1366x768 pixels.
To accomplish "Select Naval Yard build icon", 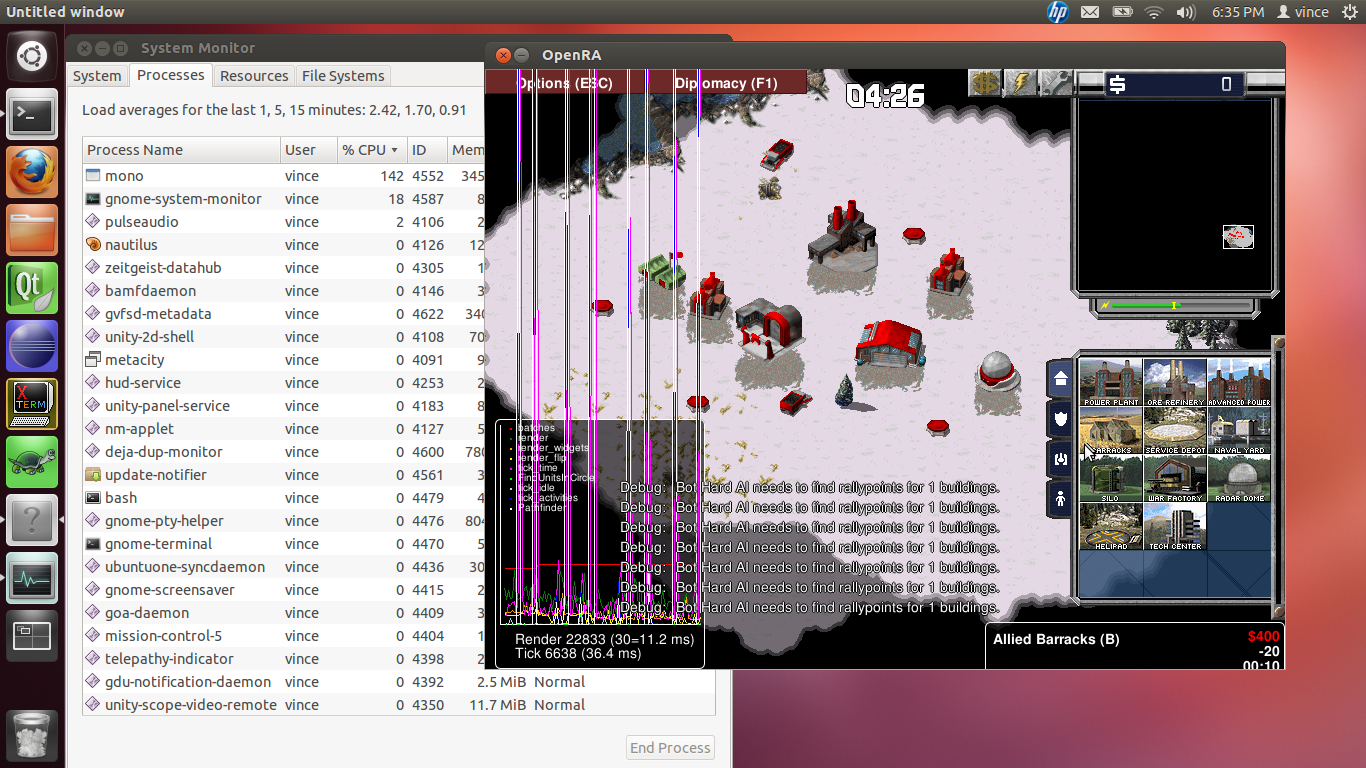I will (x=1239, y=430).
